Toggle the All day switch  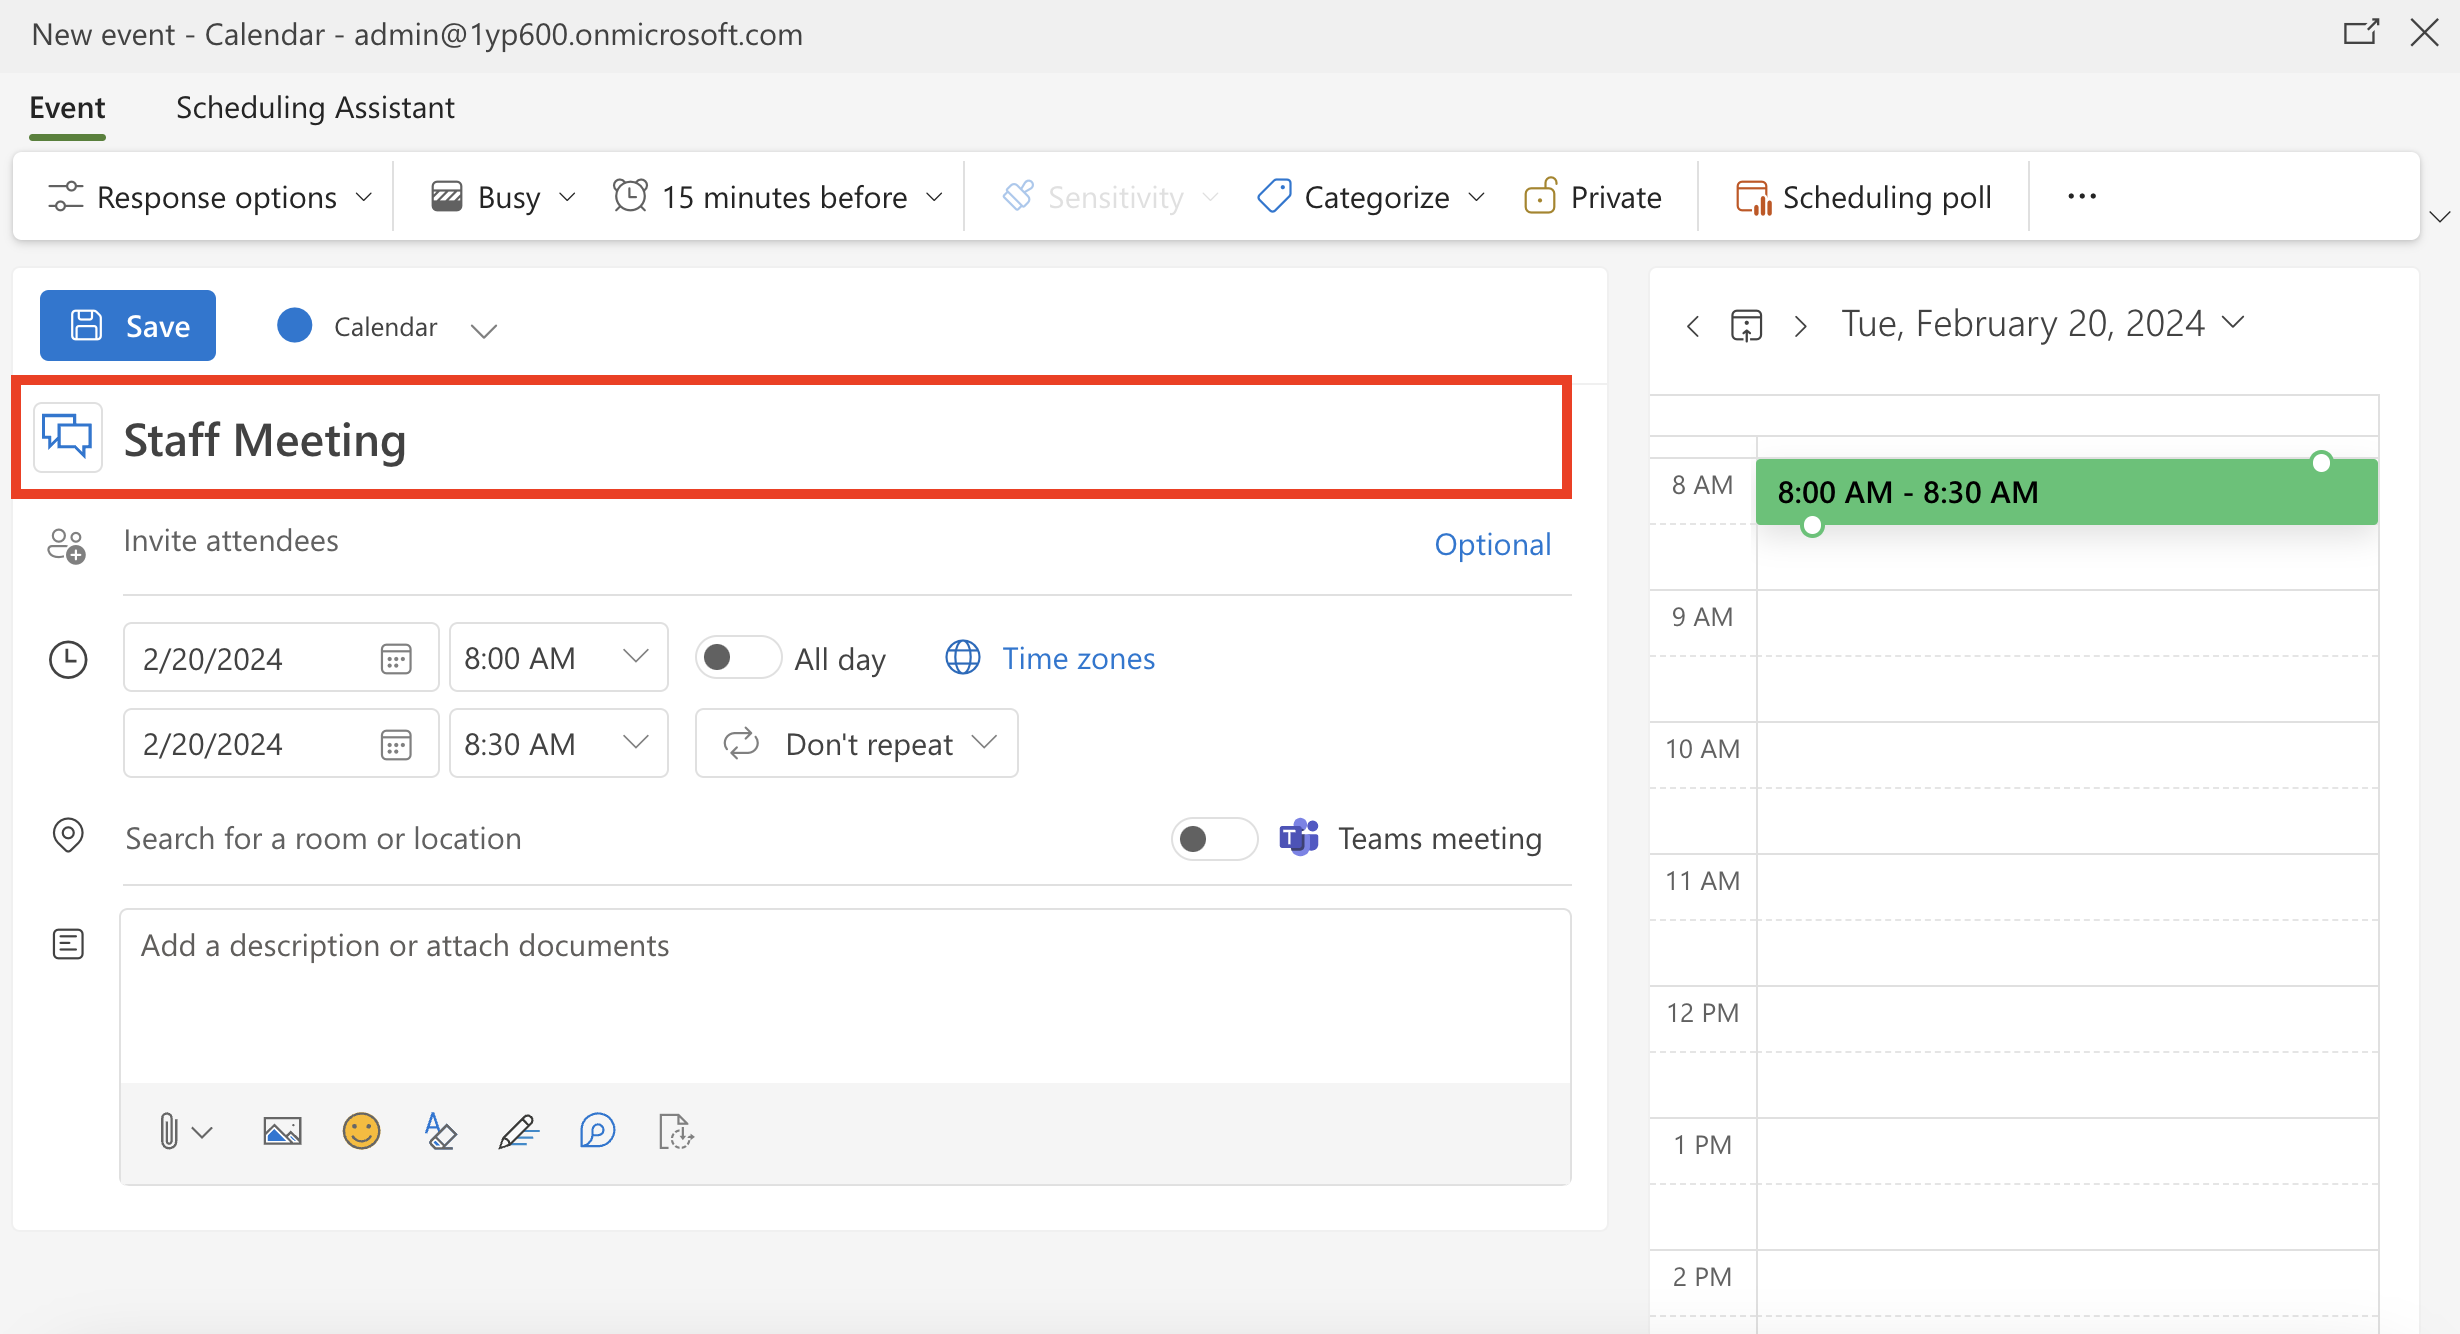pos(738,658)
